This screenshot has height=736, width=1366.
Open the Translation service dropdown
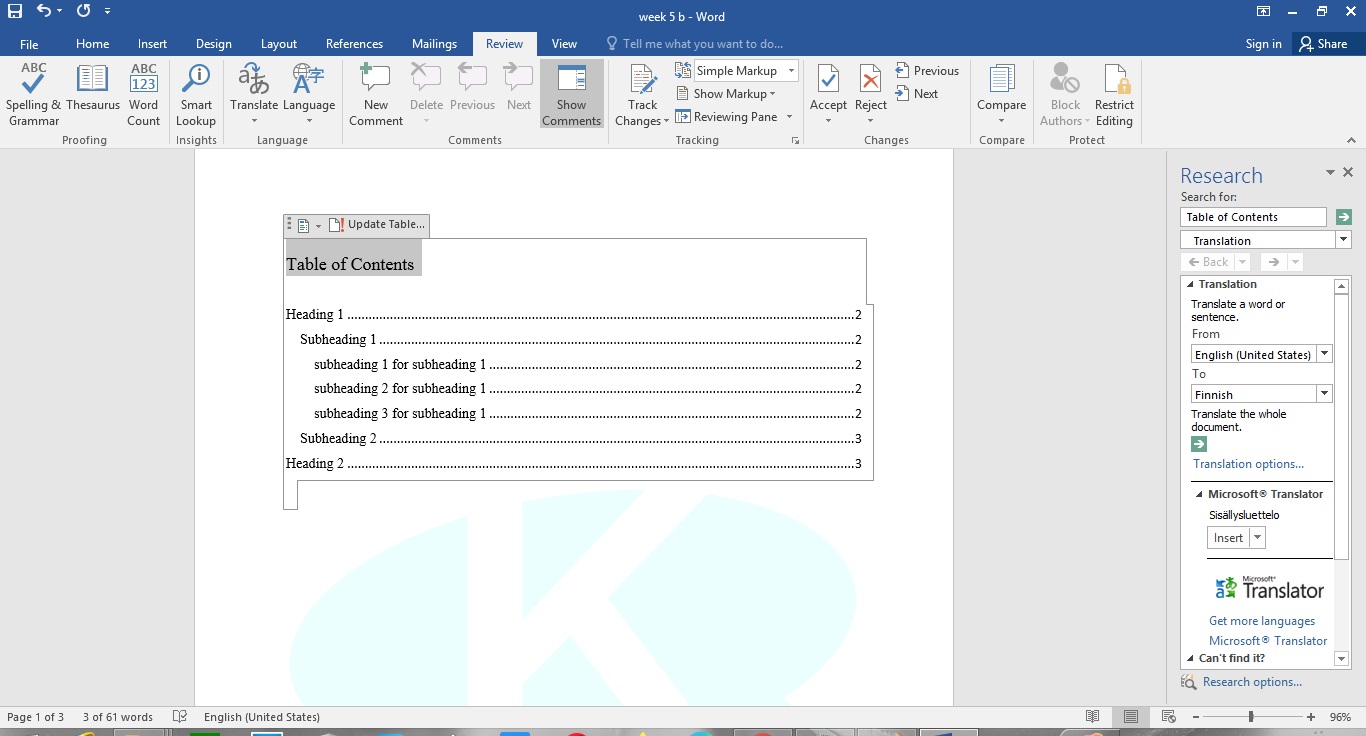click(1343, 240)
